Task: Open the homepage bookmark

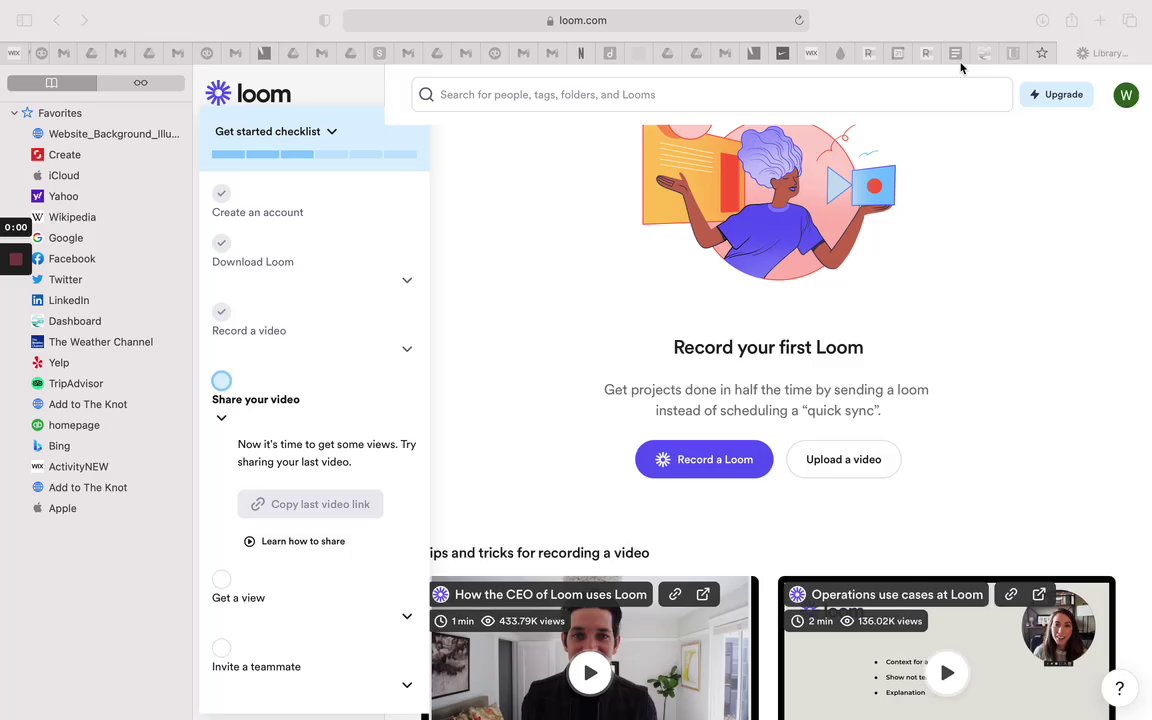Action: pos(65,425)
